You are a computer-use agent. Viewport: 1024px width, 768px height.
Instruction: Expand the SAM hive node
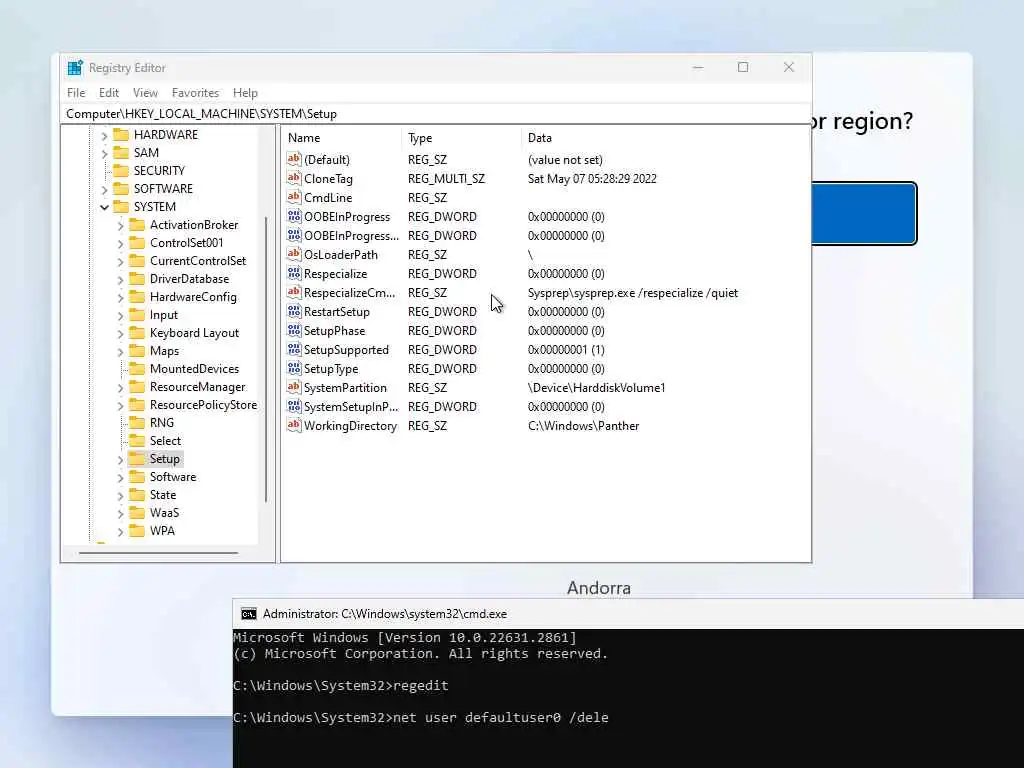tap(104, 153)
